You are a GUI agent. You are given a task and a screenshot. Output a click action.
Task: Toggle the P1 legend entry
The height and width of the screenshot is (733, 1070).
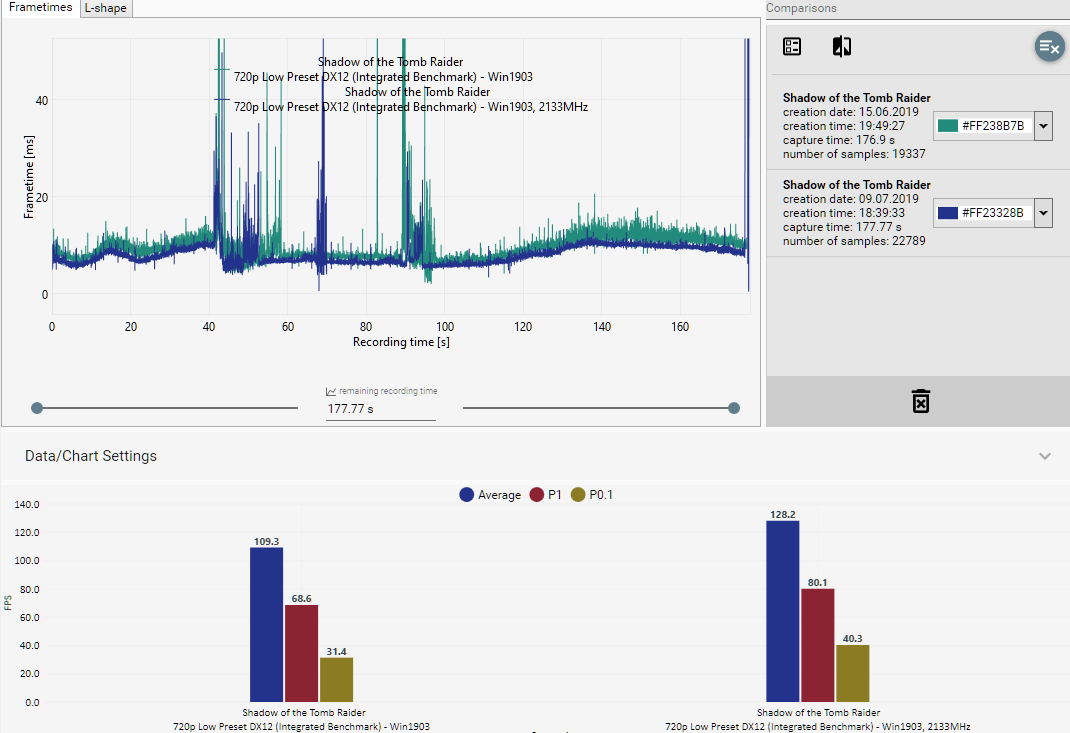545,495
